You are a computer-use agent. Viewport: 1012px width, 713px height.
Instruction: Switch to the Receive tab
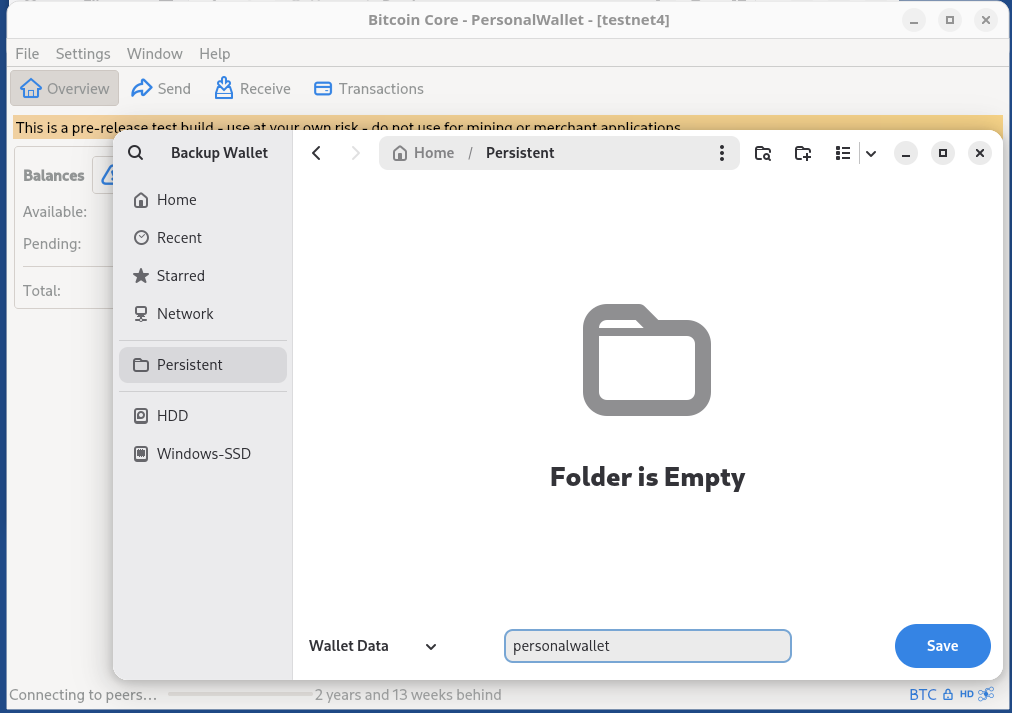click(x=252, y=88)
